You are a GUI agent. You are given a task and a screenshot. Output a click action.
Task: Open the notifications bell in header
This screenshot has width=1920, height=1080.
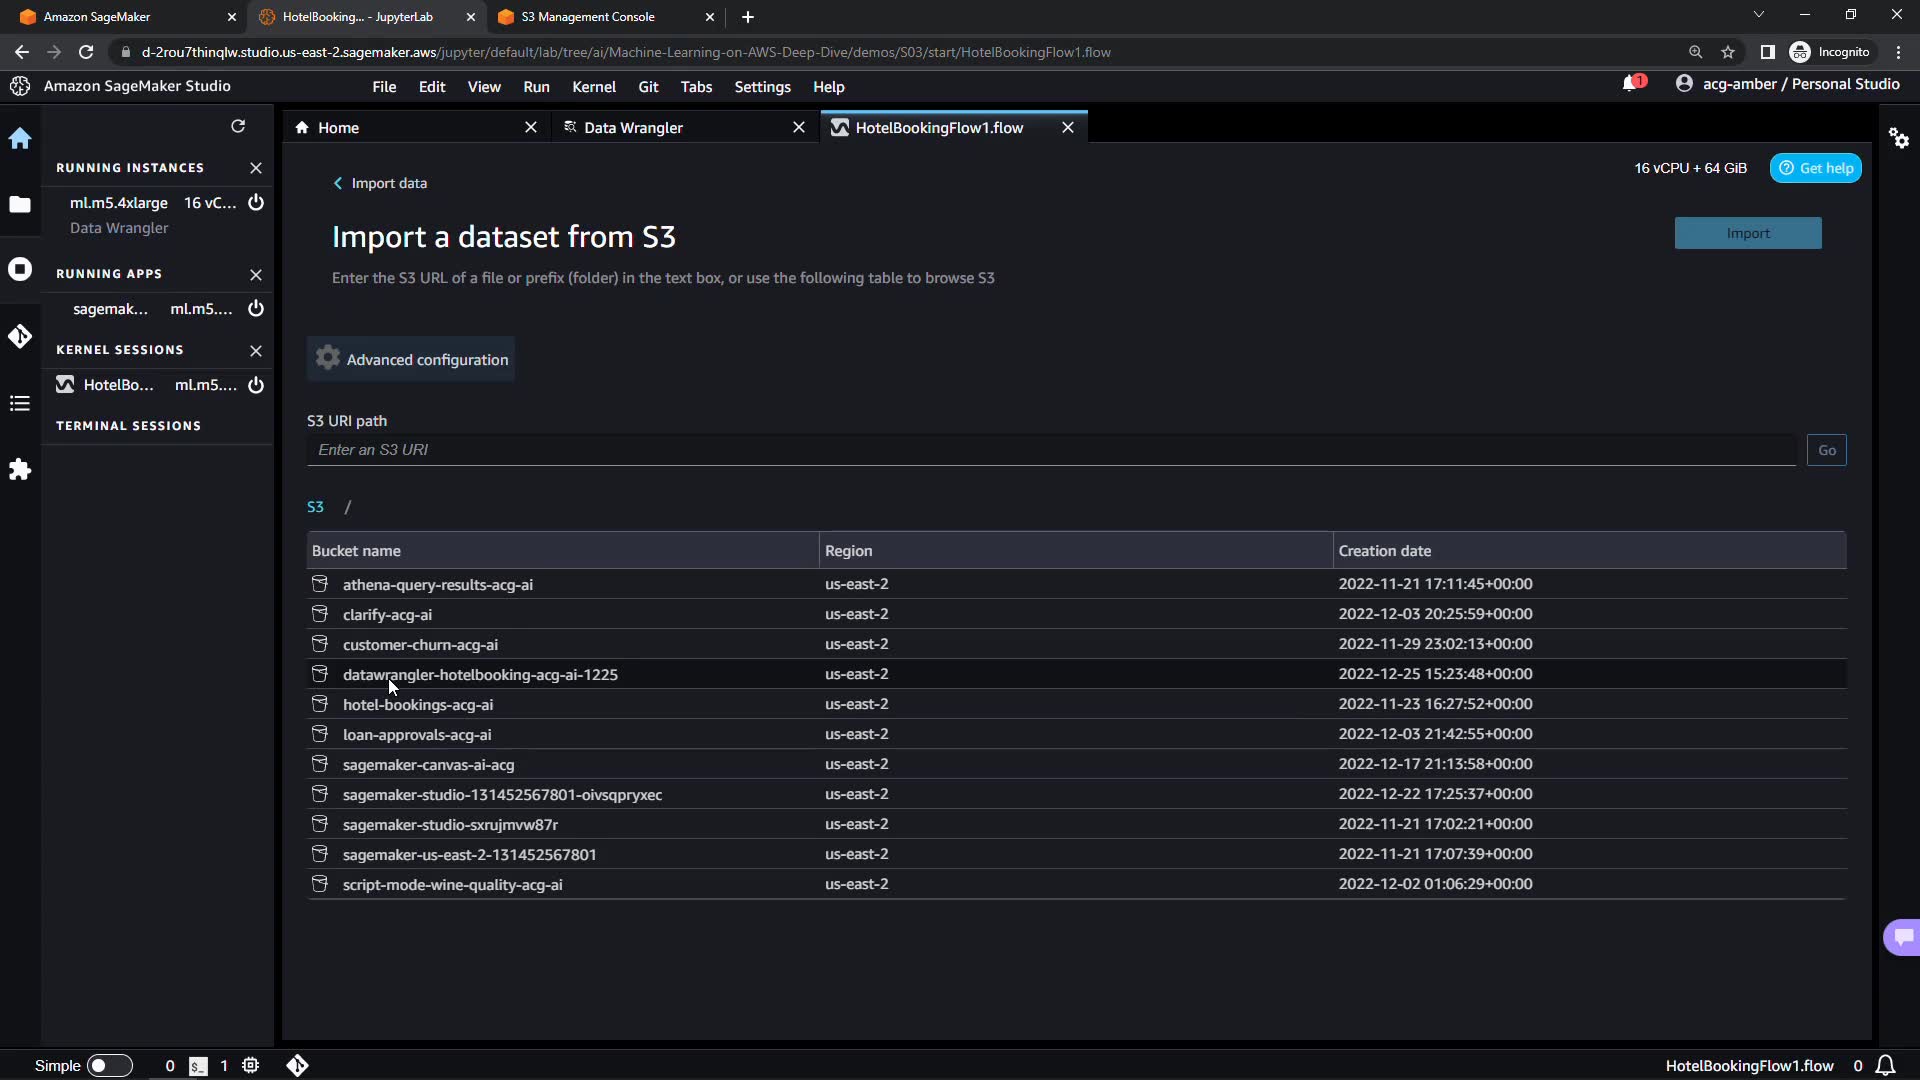1631,84
